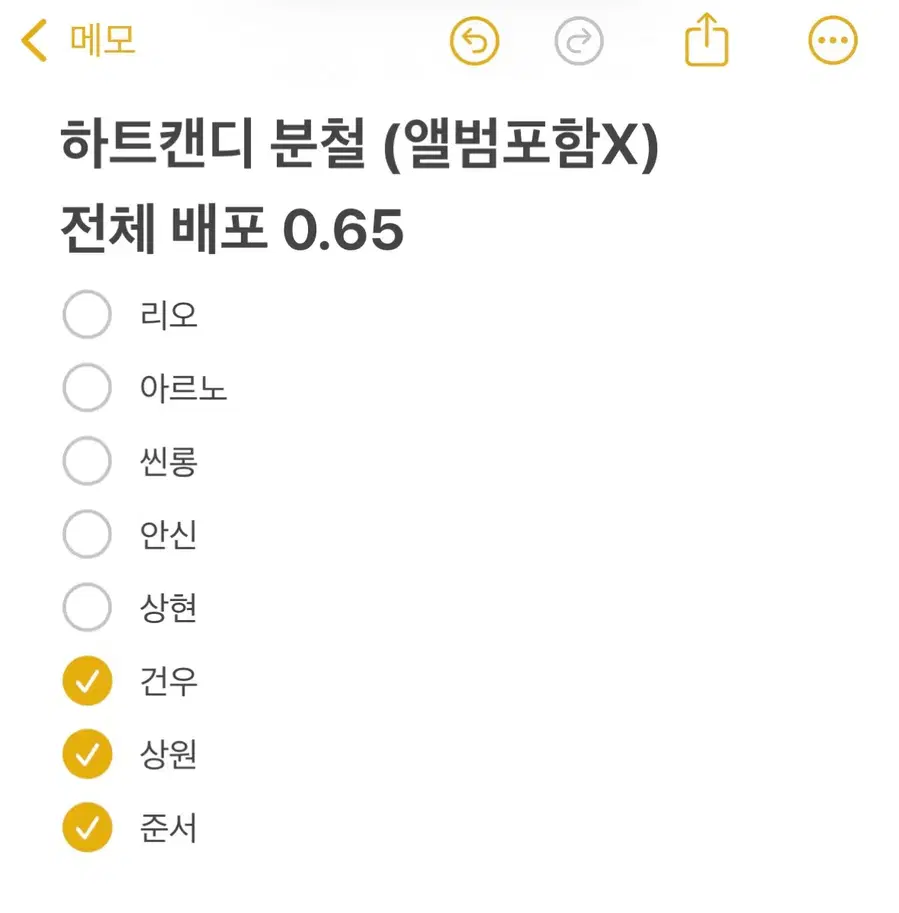Check off the 상현 item
This screenshot has height=913, width=899.
pos(87,607)
